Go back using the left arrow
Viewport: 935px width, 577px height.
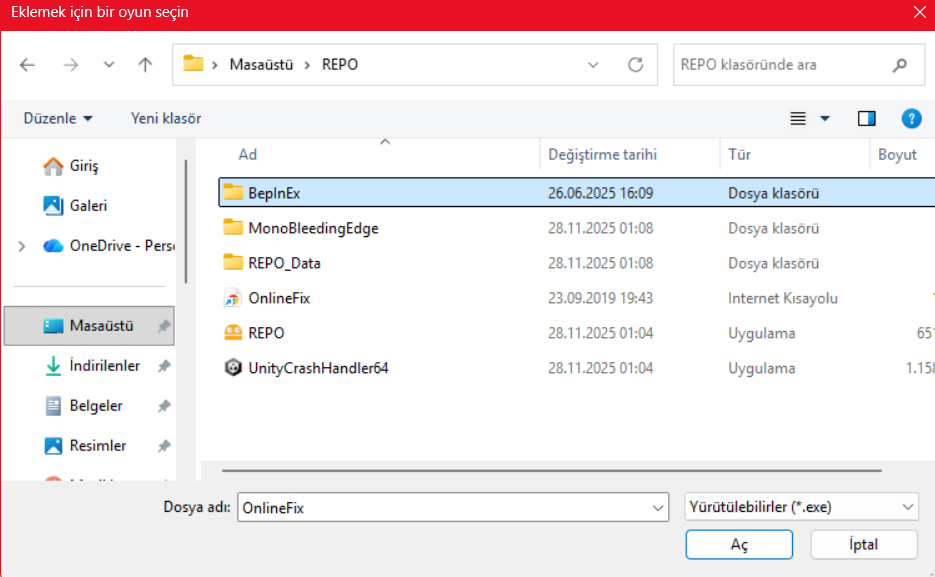click(x=27, y=64)
